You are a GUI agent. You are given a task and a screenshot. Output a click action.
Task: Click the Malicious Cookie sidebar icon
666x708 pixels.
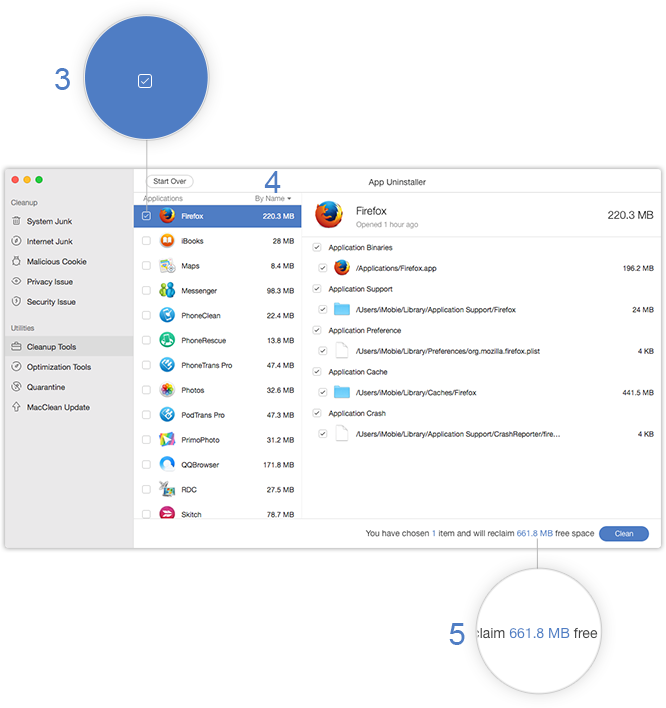click(x=16, y=261)
